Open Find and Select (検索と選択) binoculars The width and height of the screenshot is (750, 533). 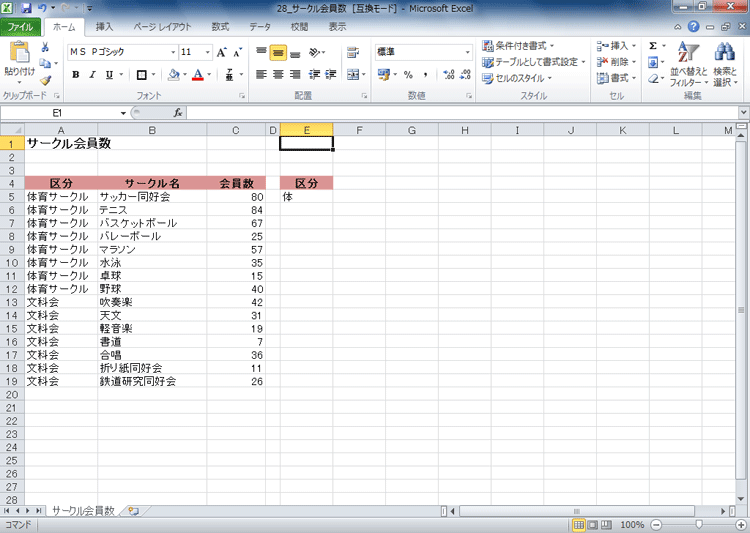[725, 65]
